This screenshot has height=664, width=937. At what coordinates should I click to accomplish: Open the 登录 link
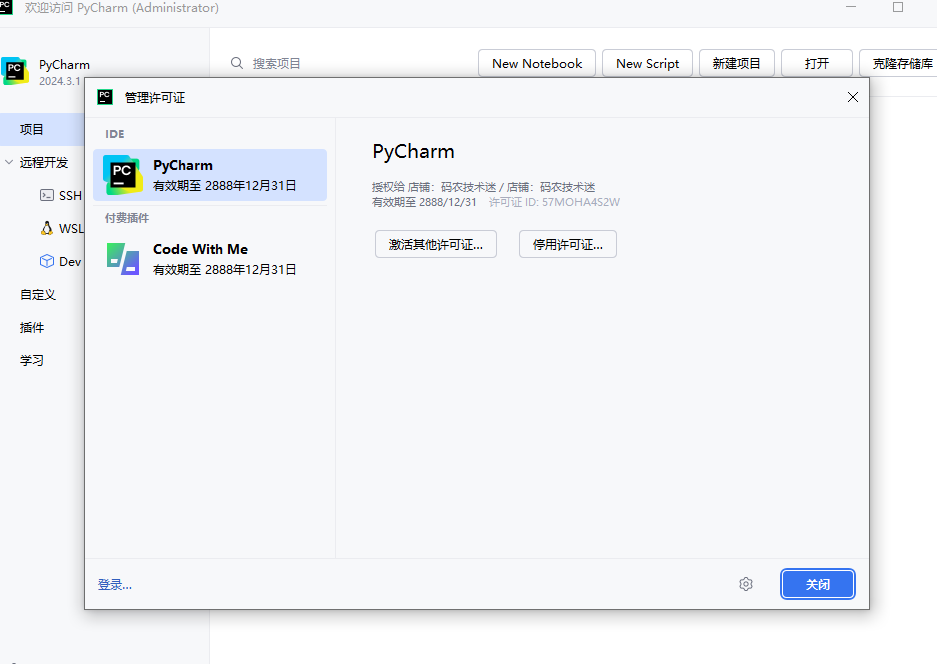pos(115,585)
